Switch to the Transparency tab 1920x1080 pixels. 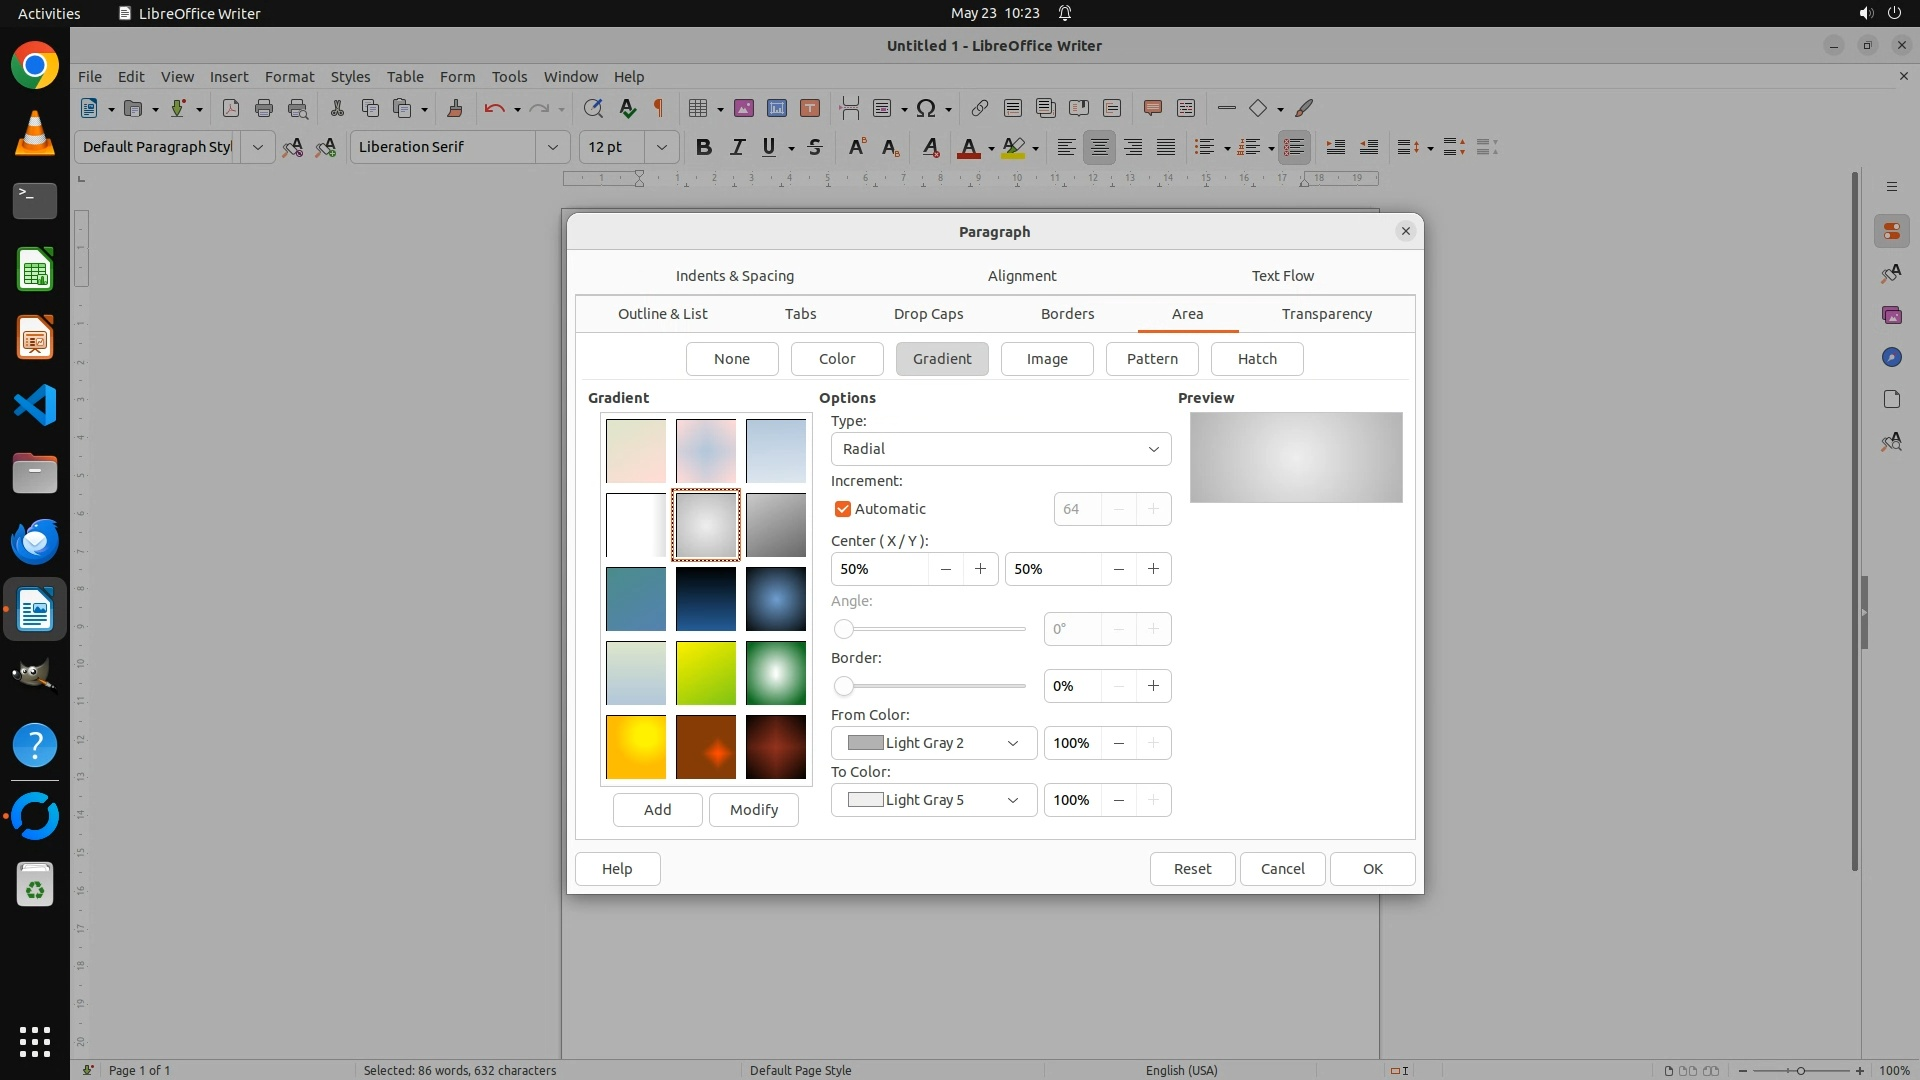pos(1326,314)
